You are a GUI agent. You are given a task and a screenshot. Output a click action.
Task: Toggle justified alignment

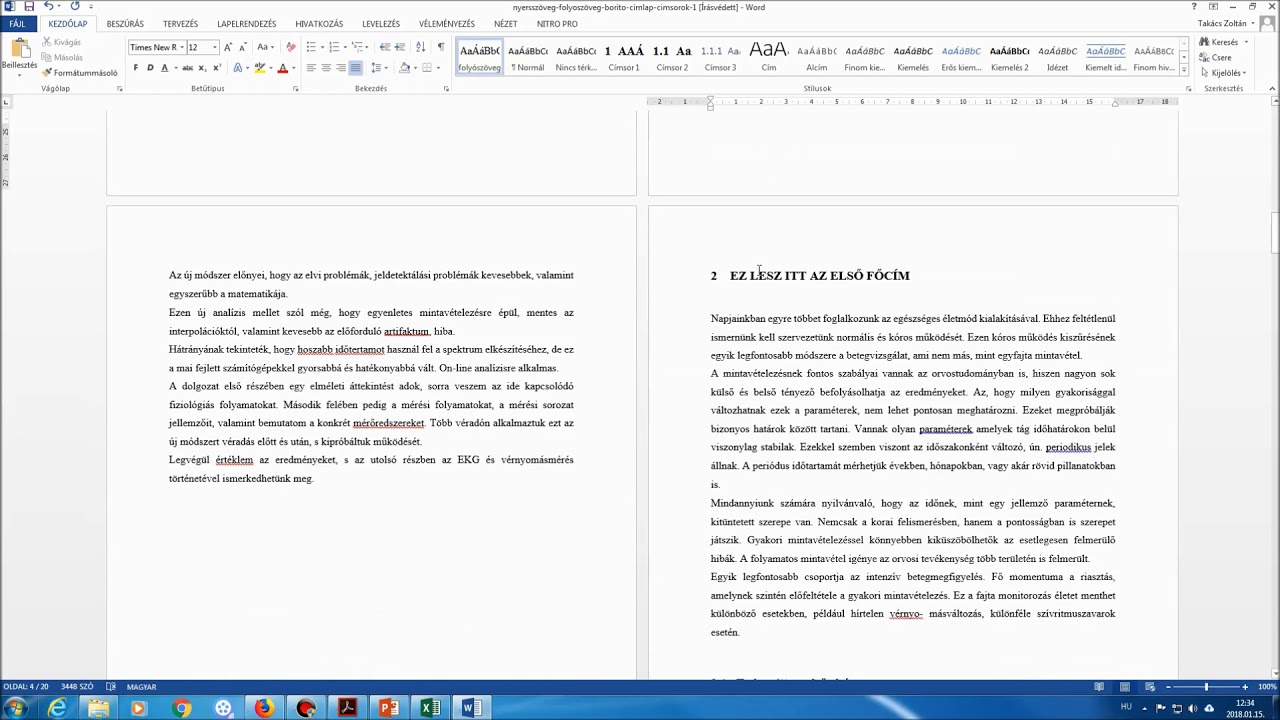[x=355, y=68]
